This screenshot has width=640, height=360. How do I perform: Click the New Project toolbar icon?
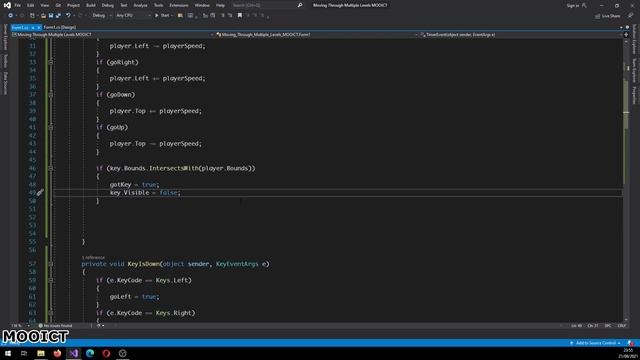pos(32,16)
